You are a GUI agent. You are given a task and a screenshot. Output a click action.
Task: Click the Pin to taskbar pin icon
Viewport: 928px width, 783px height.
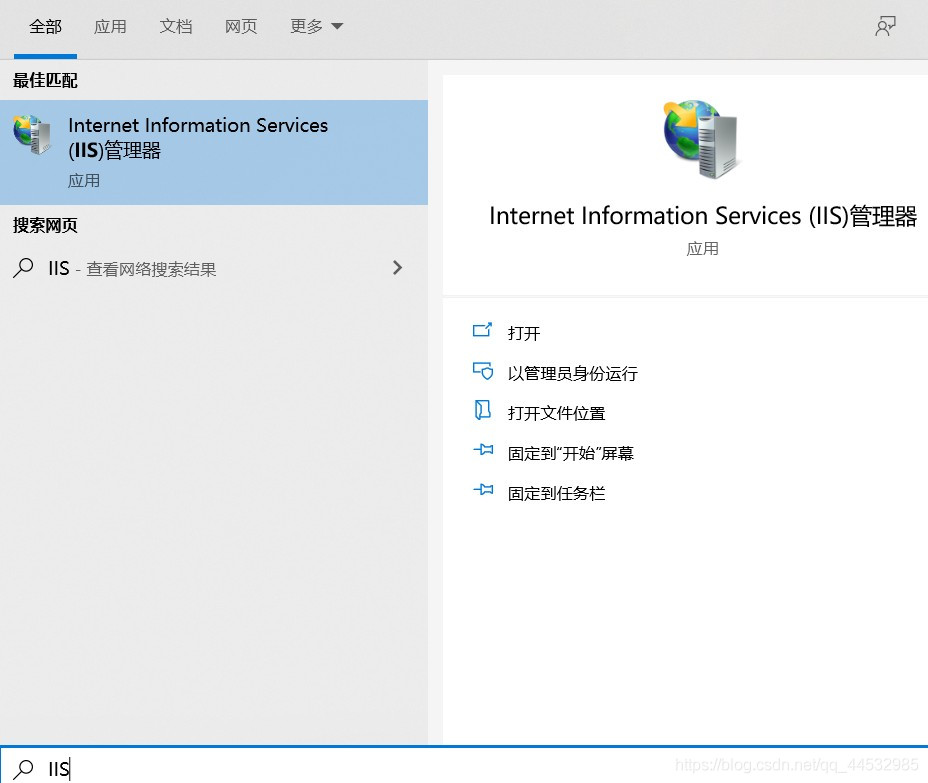coord(483,491)
